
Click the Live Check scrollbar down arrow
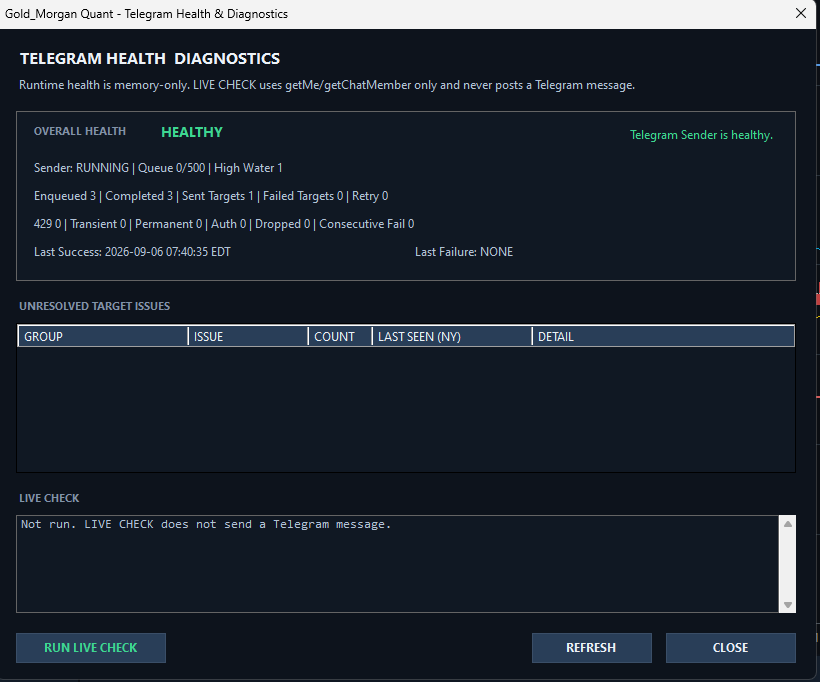tap(788, 605)
